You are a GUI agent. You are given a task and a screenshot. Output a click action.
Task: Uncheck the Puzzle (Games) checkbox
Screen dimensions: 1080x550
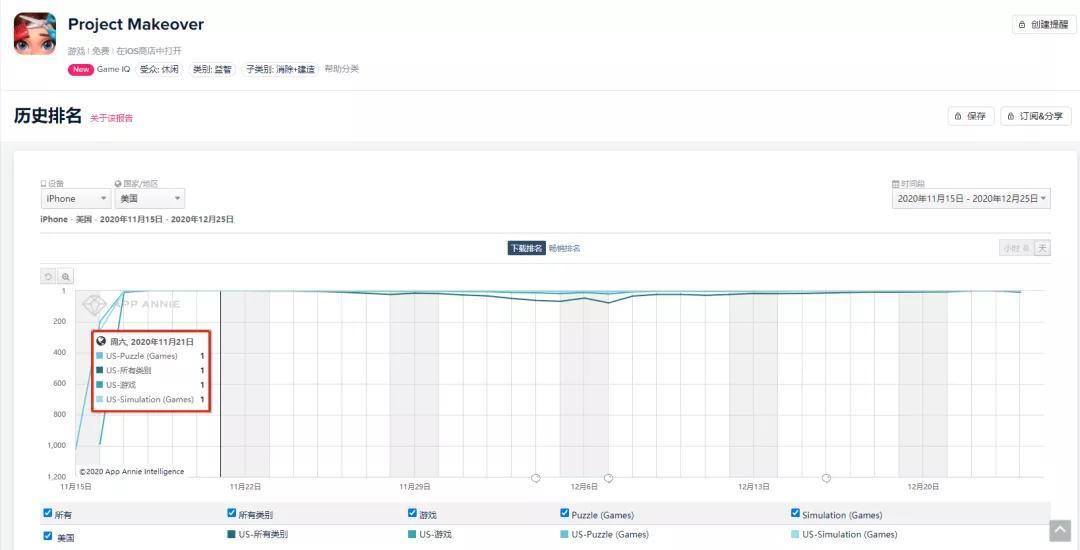click(565, 514)
